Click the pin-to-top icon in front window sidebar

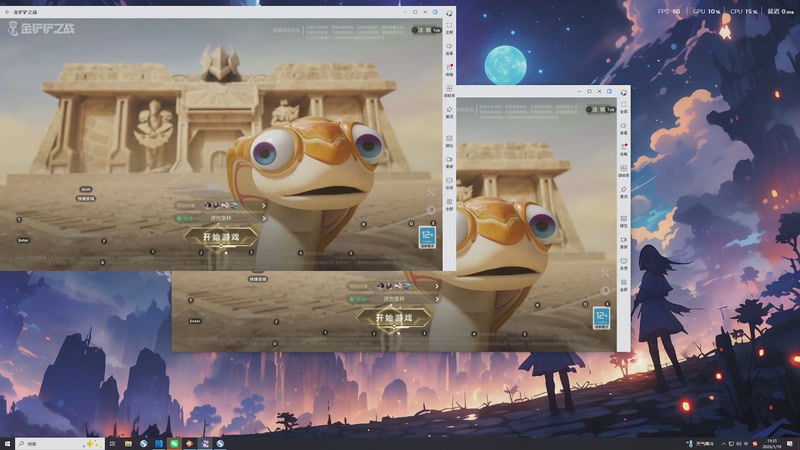point(449,111)
